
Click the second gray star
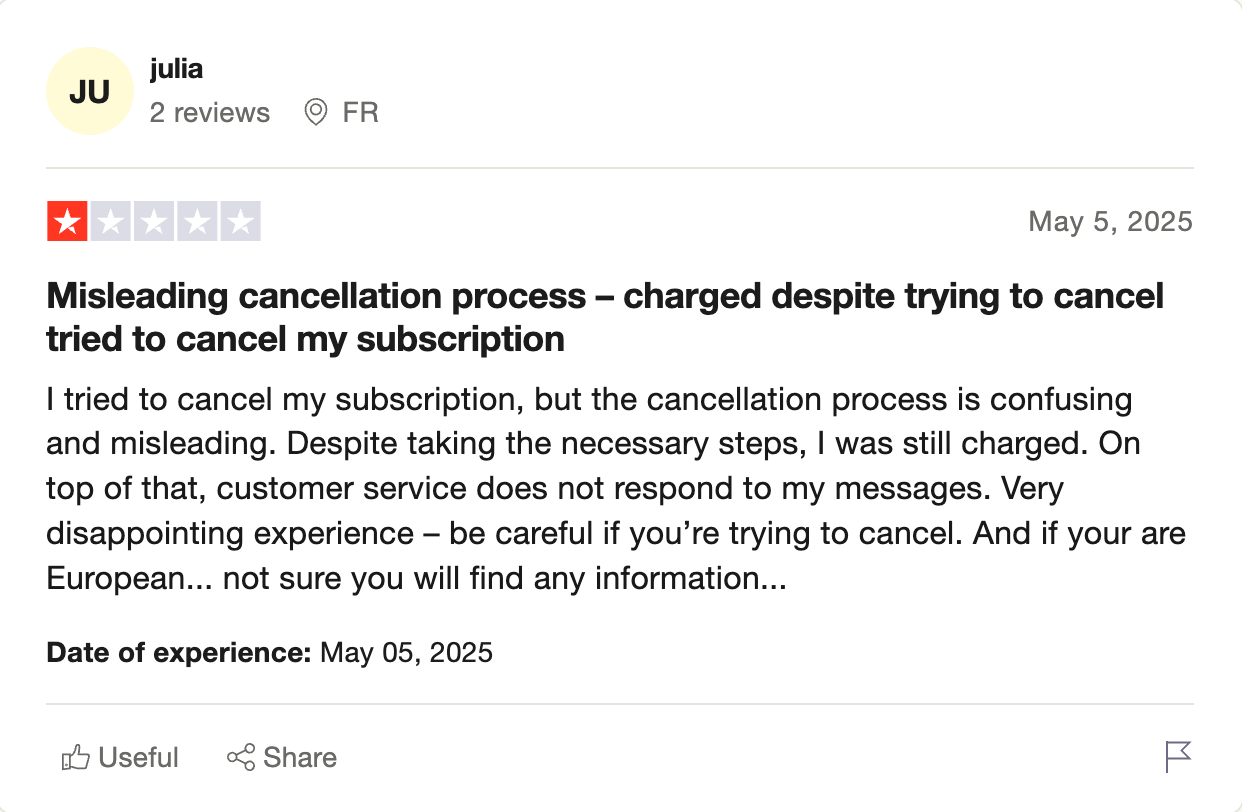pos(111,222)
